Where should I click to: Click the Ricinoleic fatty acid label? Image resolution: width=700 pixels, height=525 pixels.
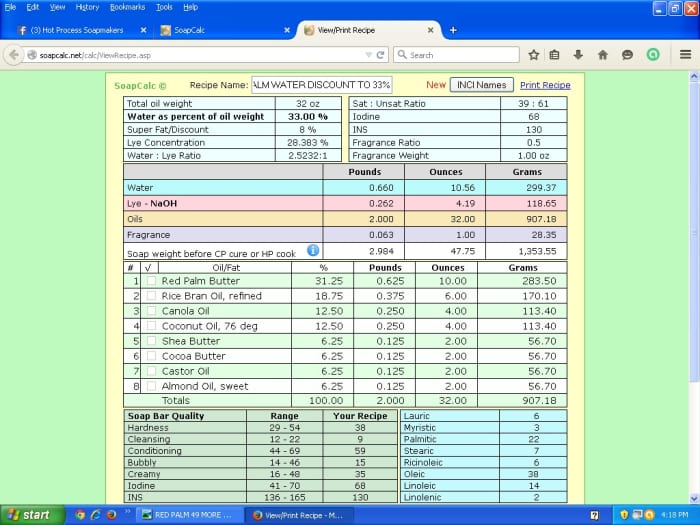(423, 462)
